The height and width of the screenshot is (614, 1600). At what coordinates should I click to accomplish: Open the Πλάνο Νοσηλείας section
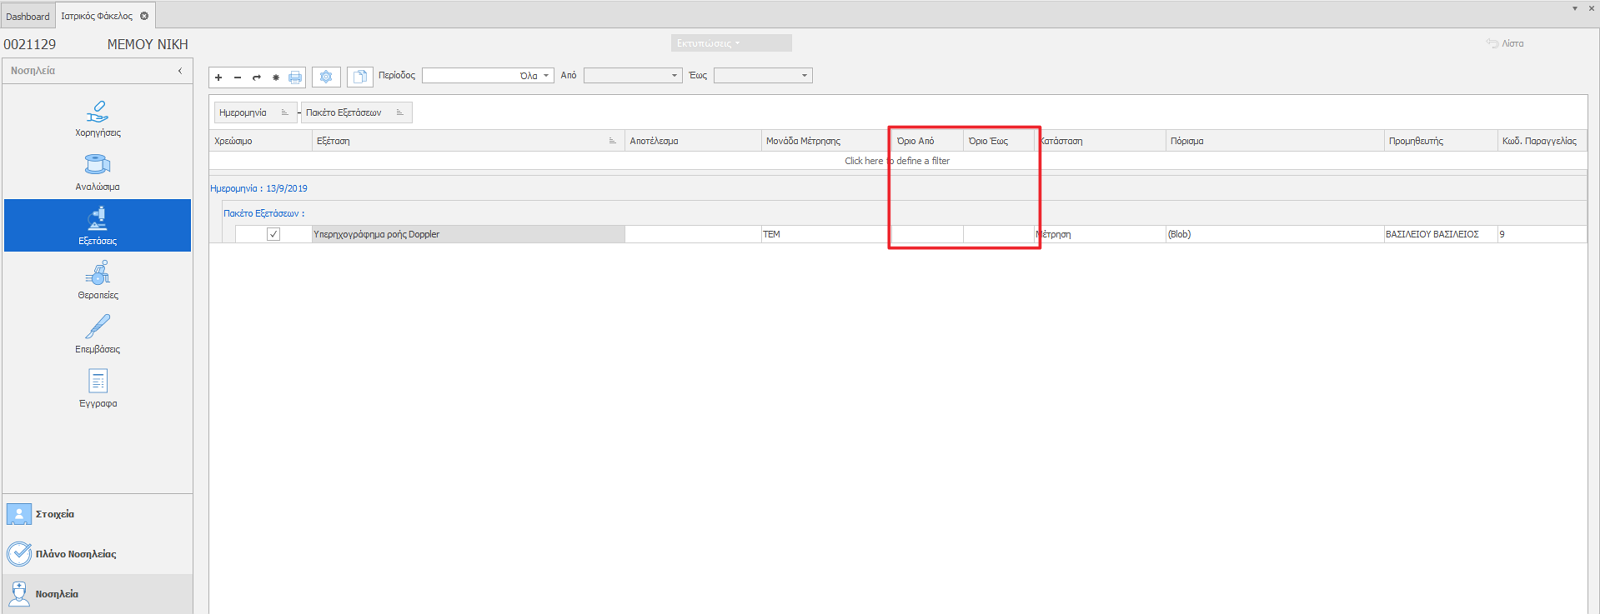point(75,554)
